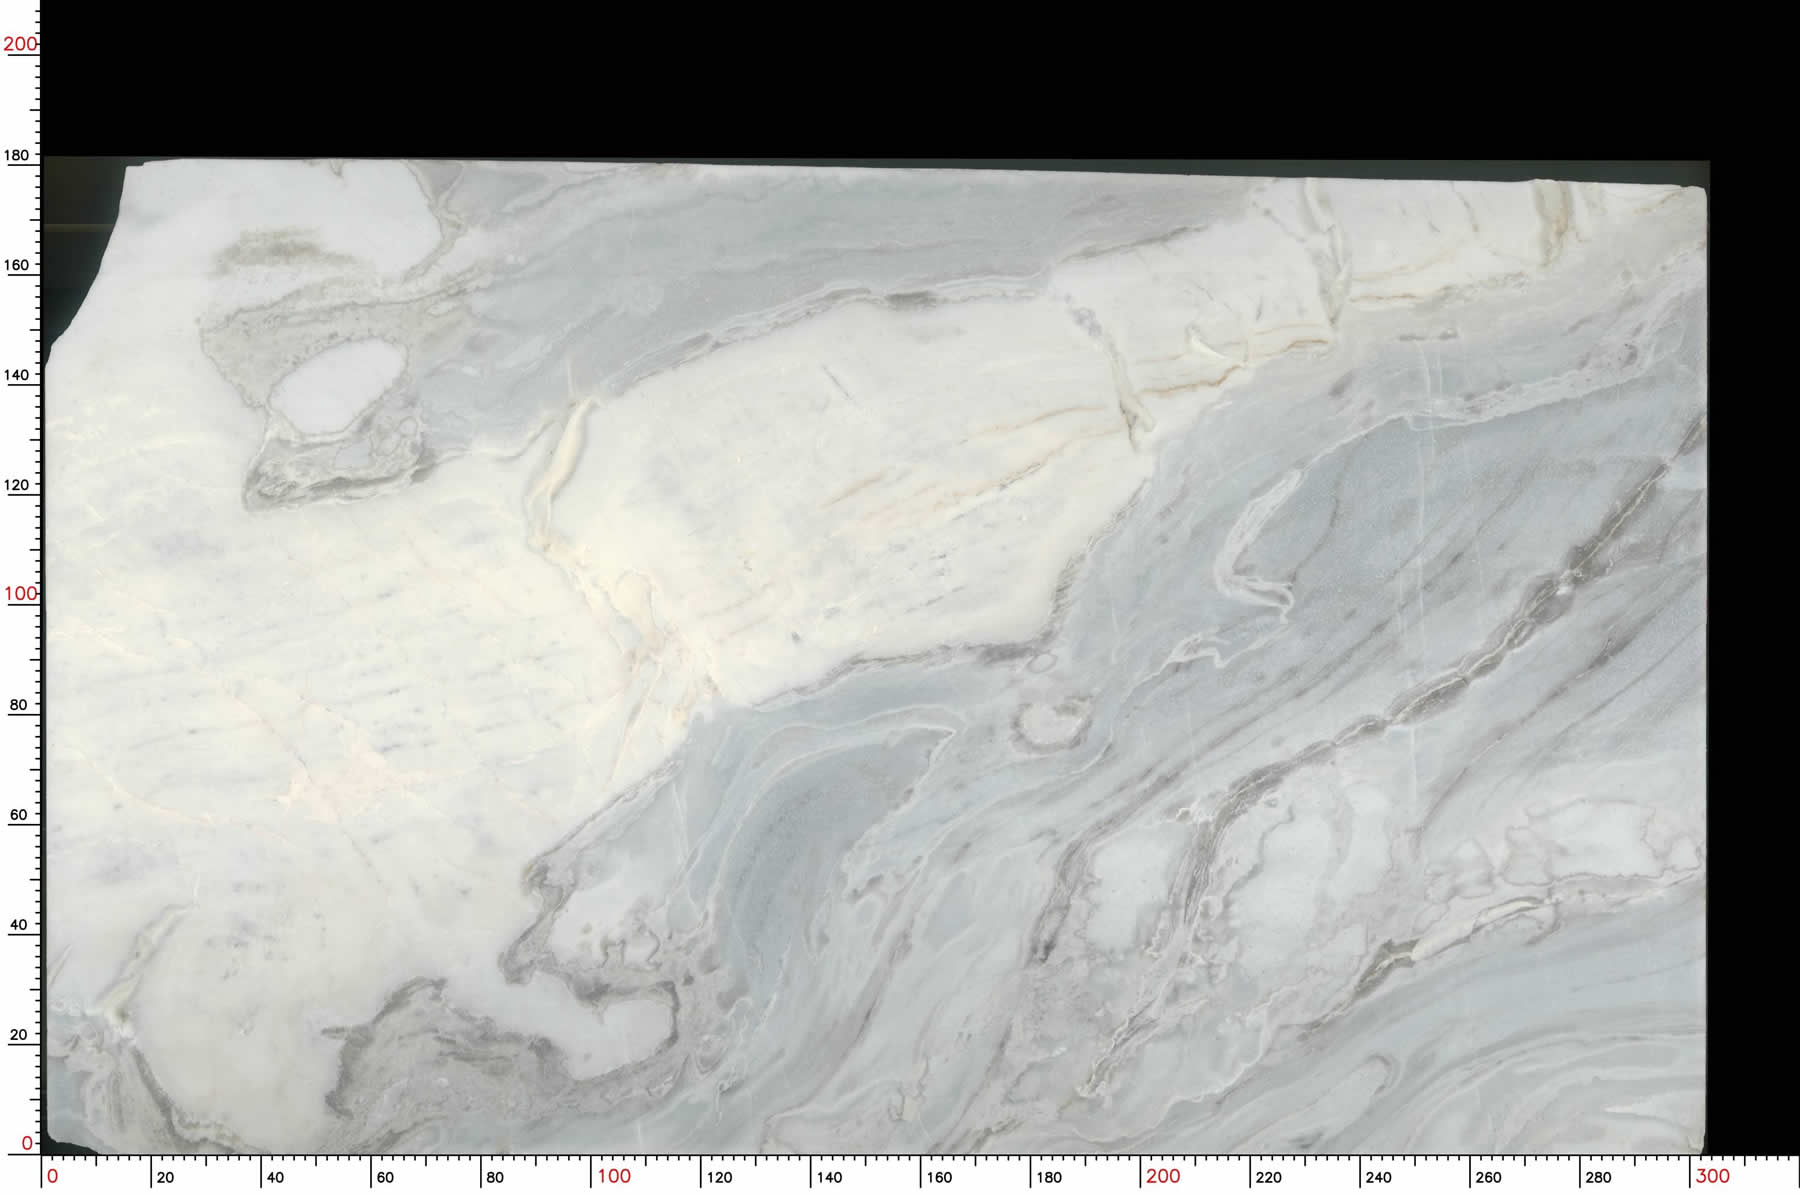
Task: Click the red 300 on the horizontal ruler
Action: [x=1712, y=1176]
